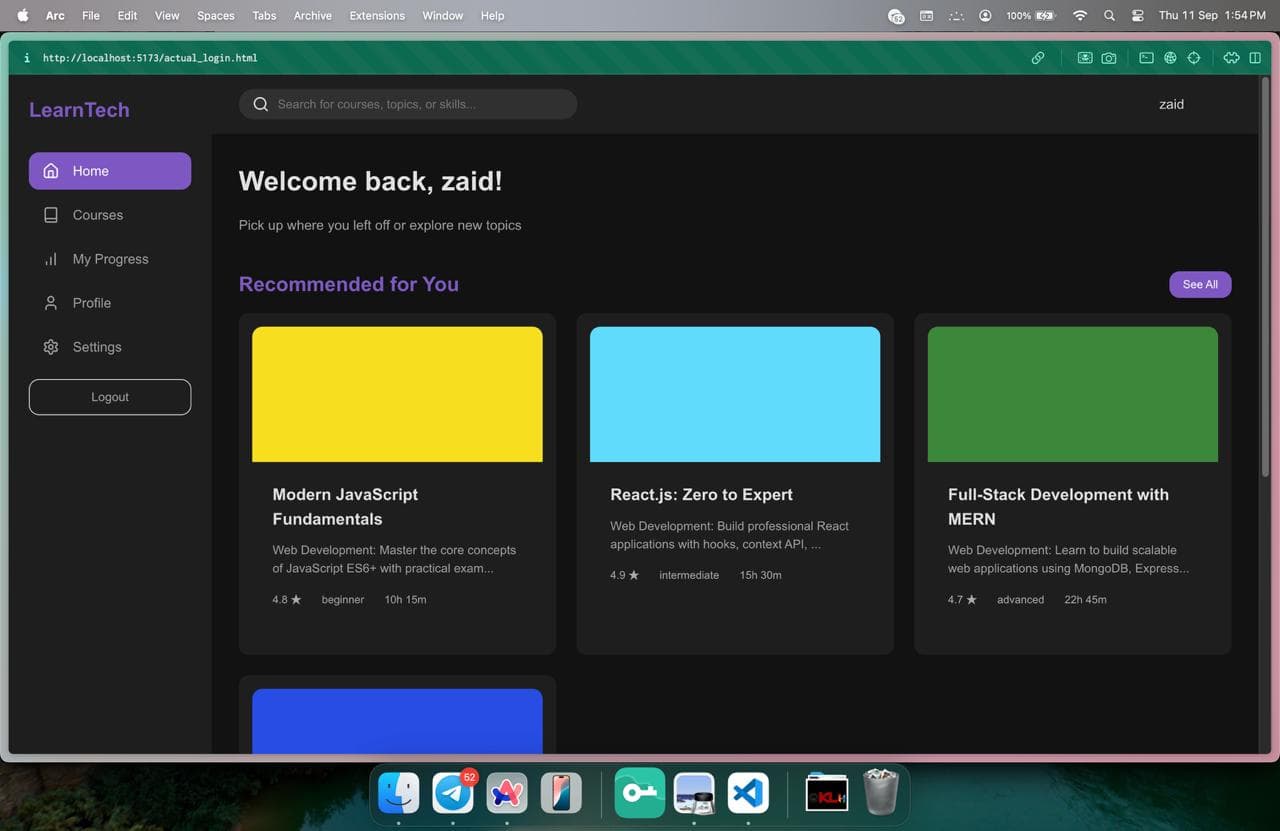The height and width of the screenshot is (831, 1280).
Task: Open the developer console terminal icon
Action: click(1146, 58)
